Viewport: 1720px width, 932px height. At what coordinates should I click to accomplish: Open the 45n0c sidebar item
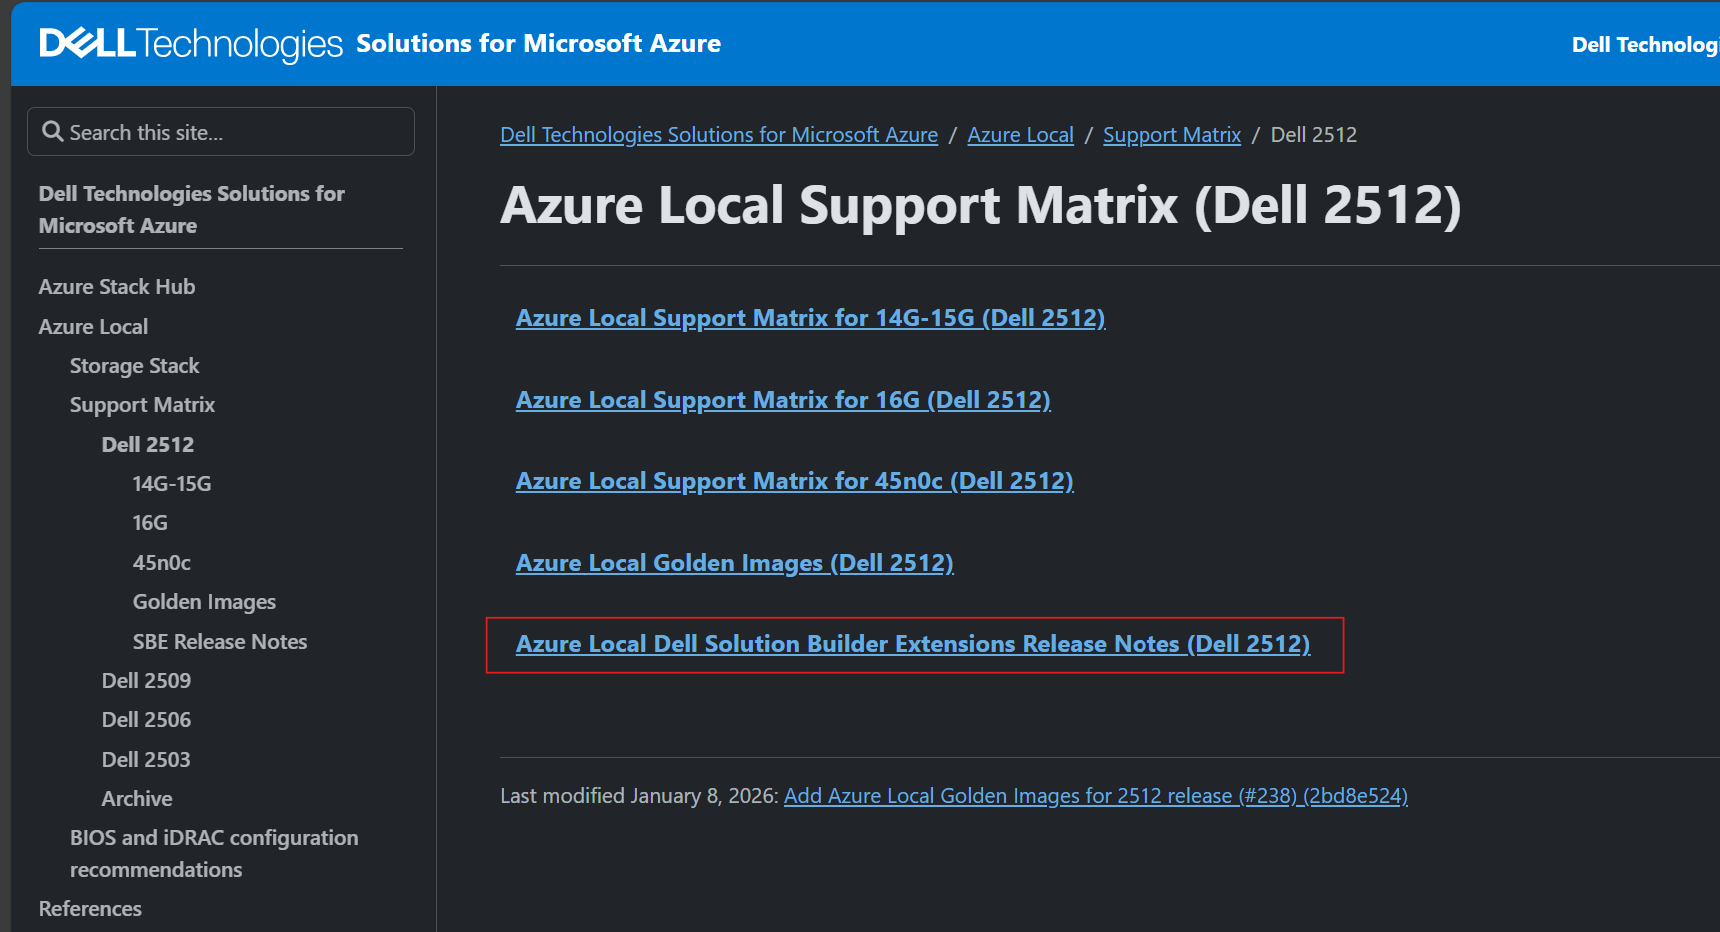(161, 562)
